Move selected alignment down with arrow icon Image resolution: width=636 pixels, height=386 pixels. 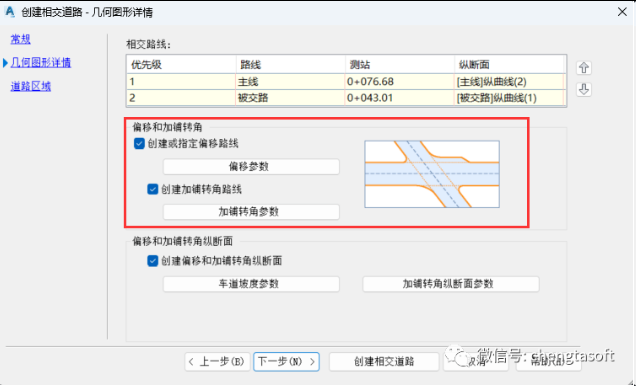click(584, 89)
